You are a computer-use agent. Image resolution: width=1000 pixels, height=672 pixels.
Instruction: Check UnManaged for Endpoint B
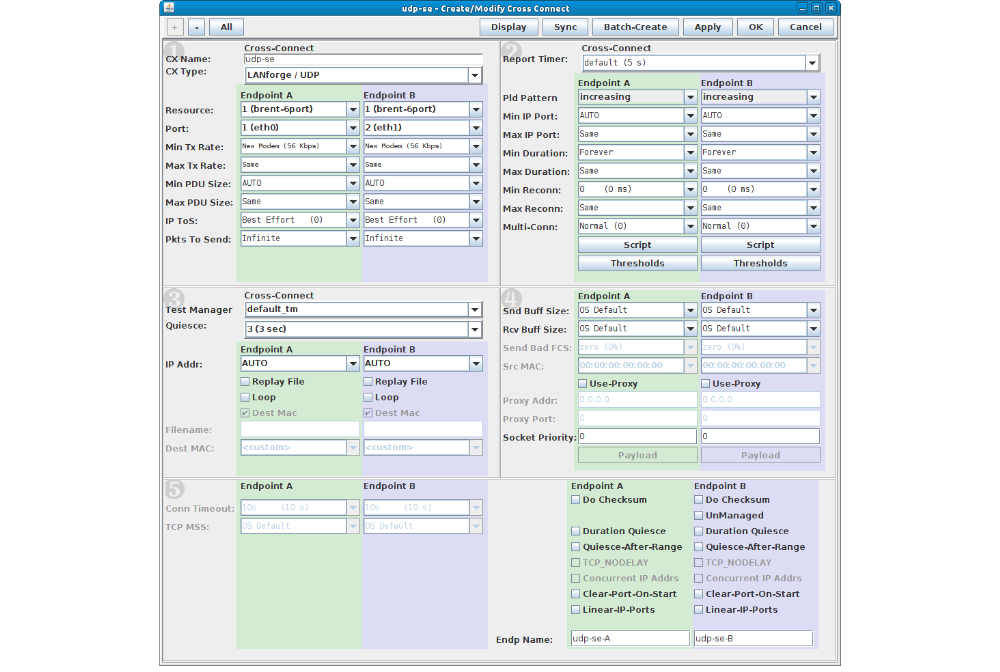pos(699,516)
